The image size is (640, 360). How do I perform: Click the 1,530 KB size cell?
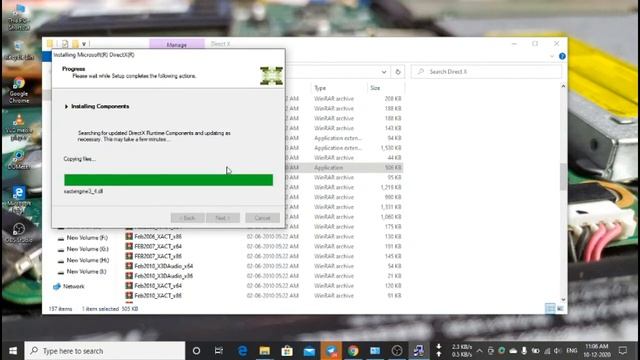pyautogui.click(x=391, y=148)
